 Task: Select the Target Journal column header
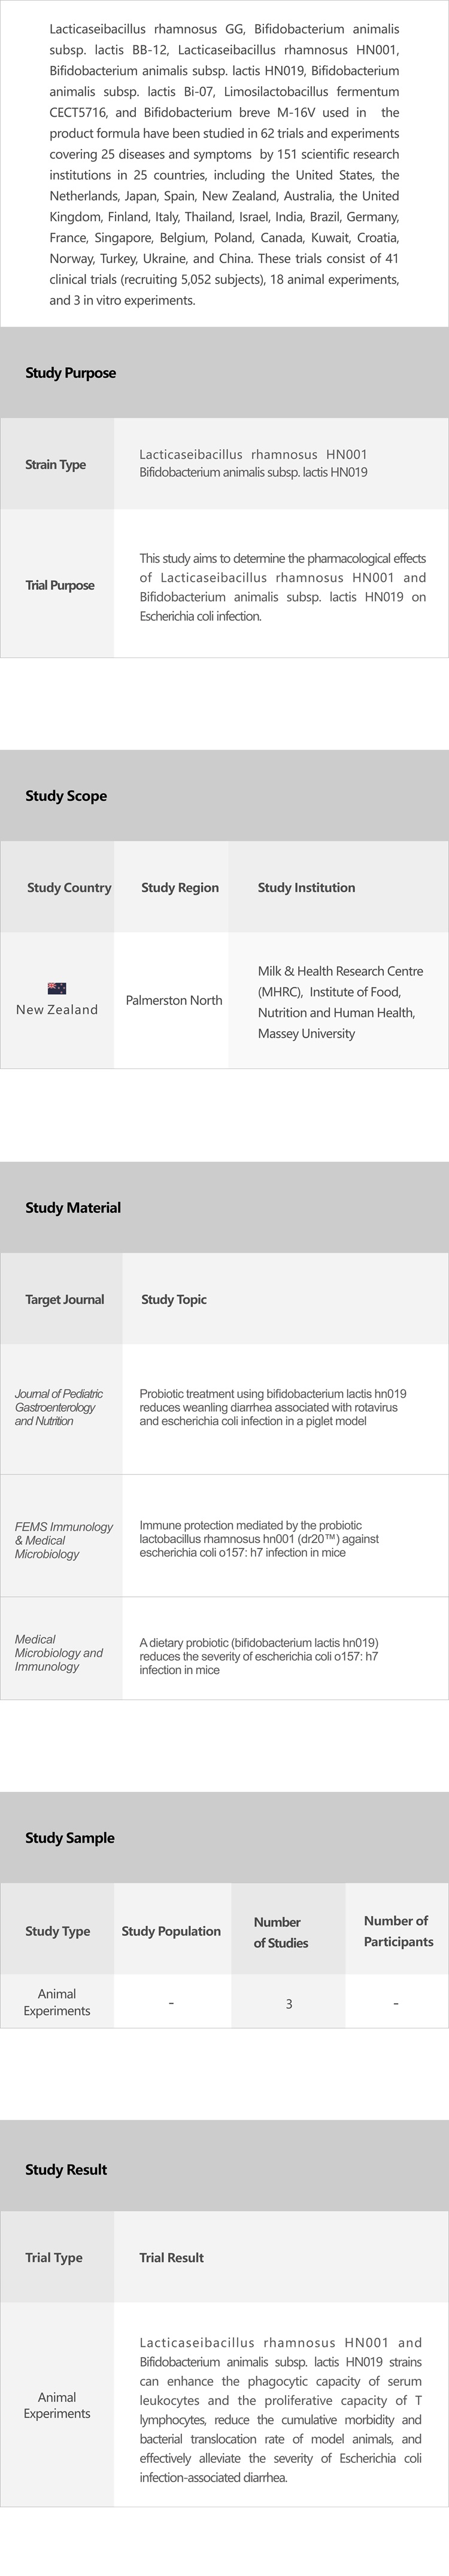(x=65, y=1299)
